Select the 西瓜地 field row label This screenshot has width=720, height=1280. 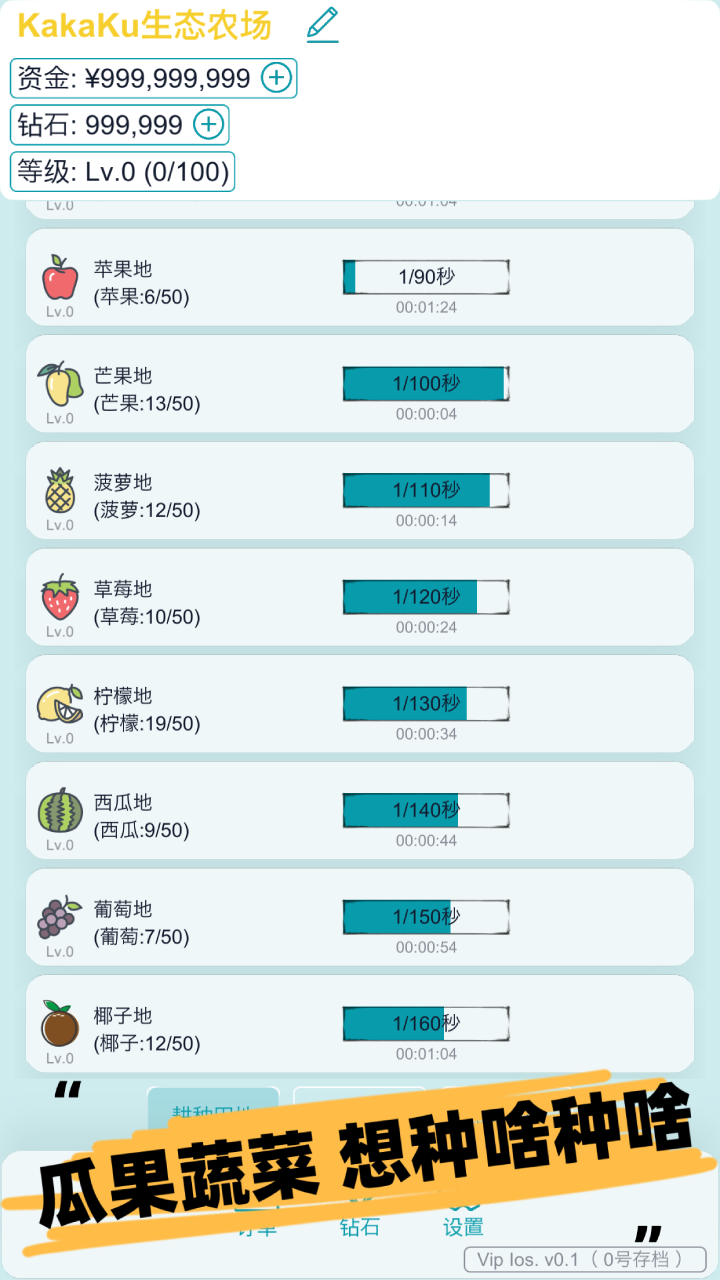pyautogui.click(x=123, y=803)
